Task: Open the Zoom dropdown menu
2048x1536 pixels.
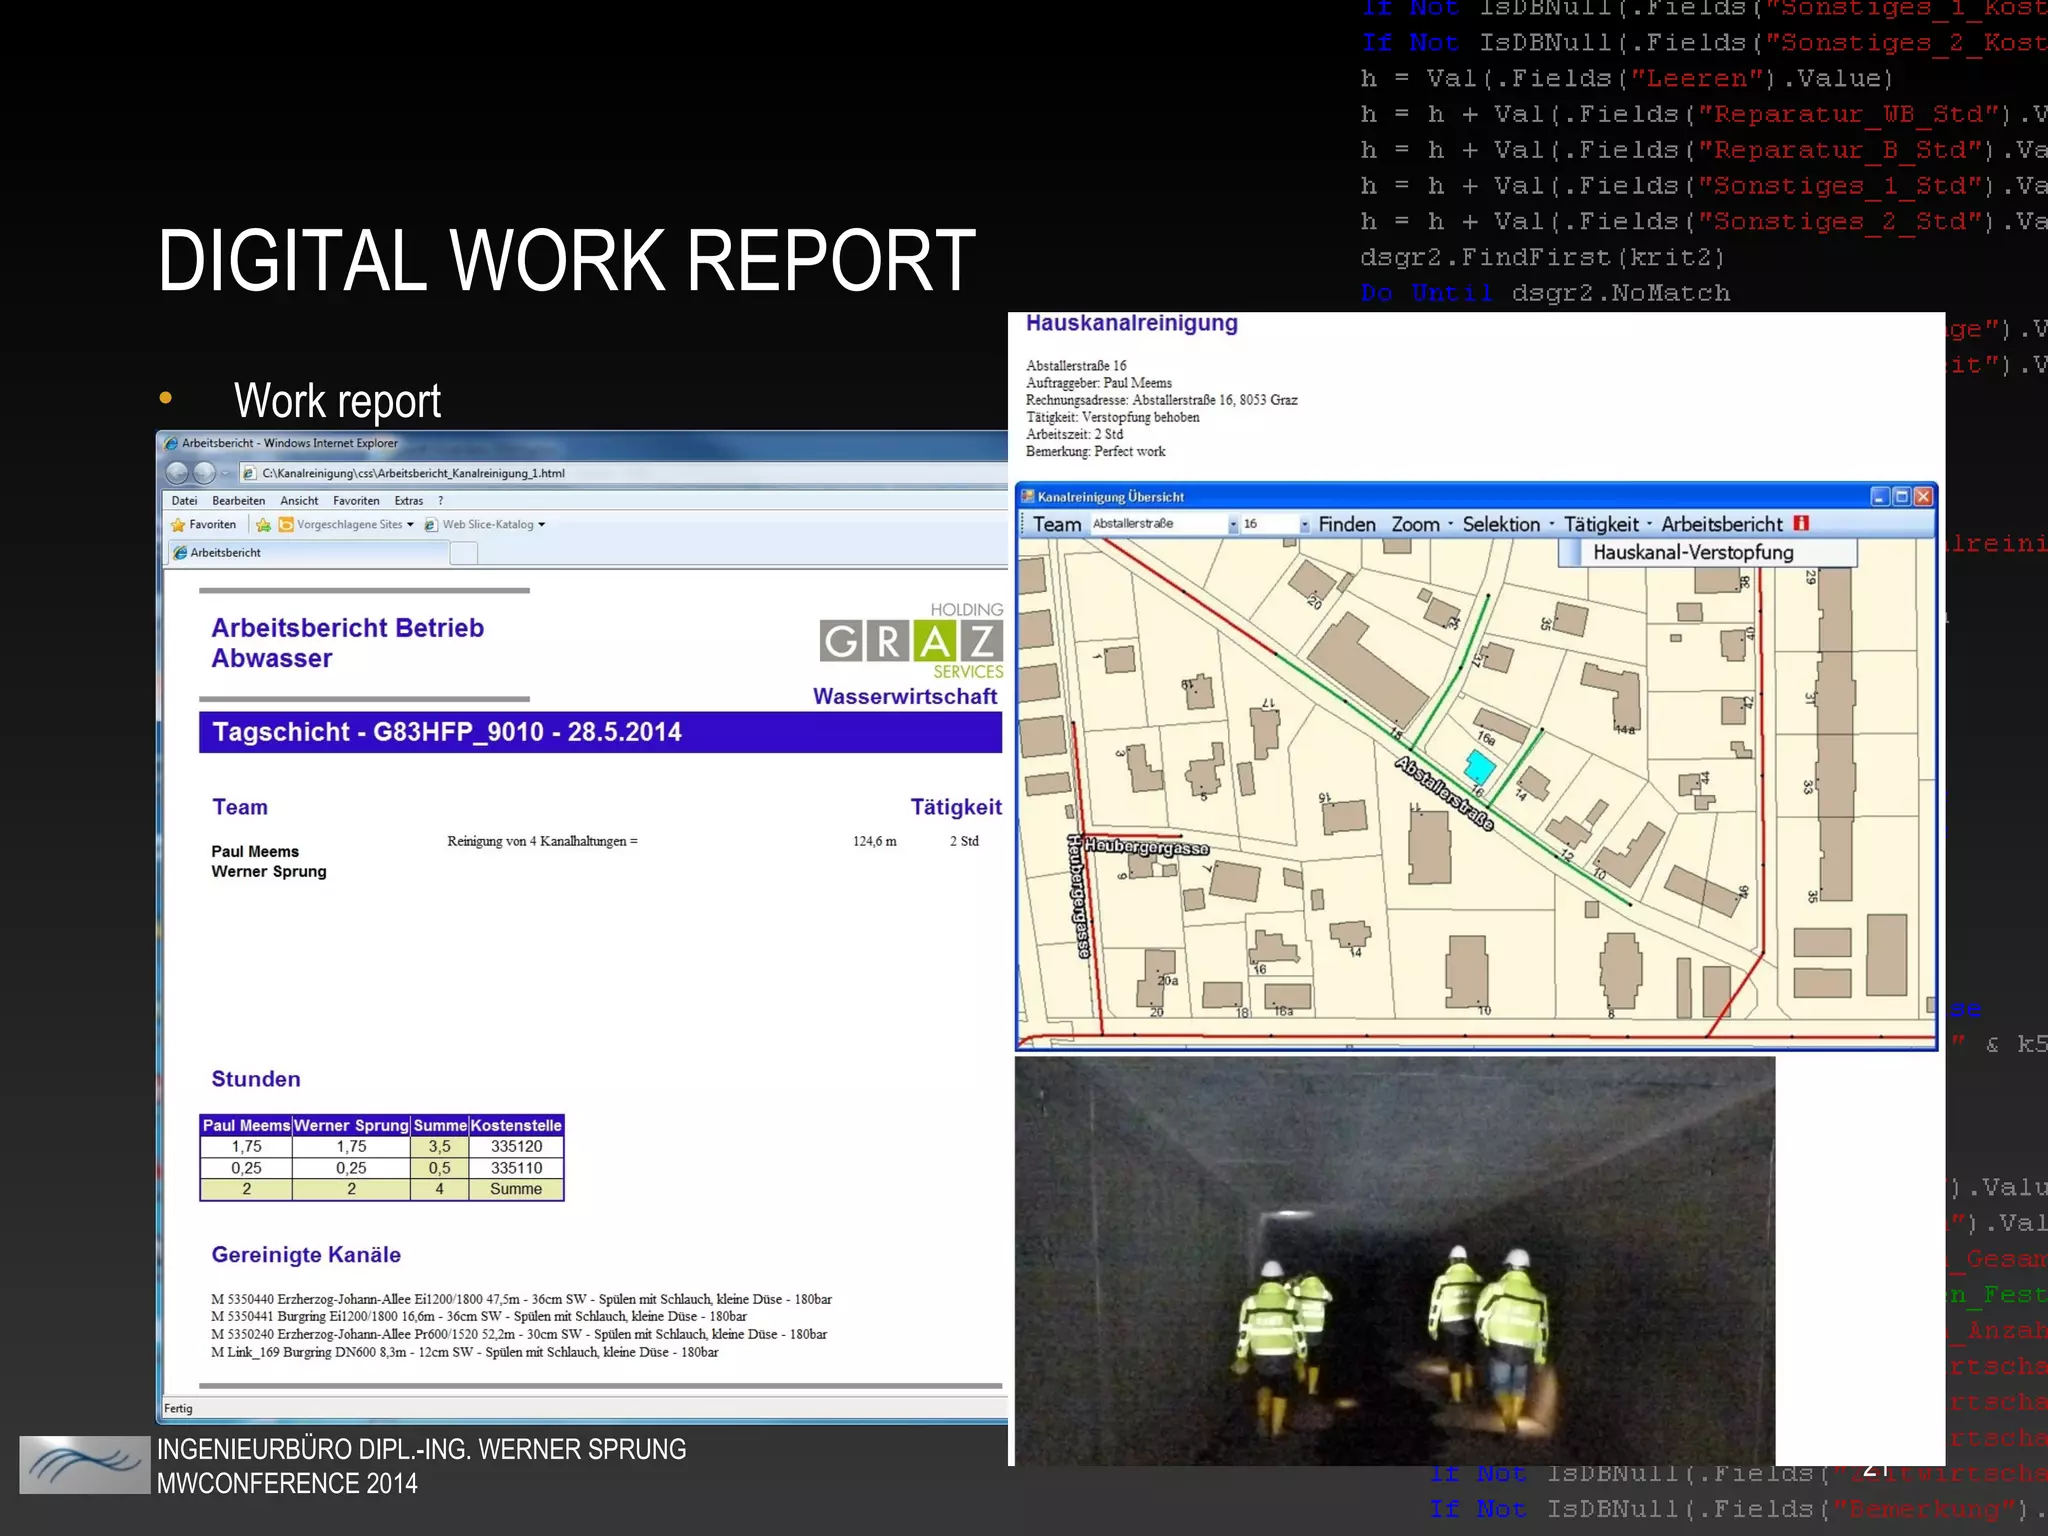Action: click(x=1421, y=524)
